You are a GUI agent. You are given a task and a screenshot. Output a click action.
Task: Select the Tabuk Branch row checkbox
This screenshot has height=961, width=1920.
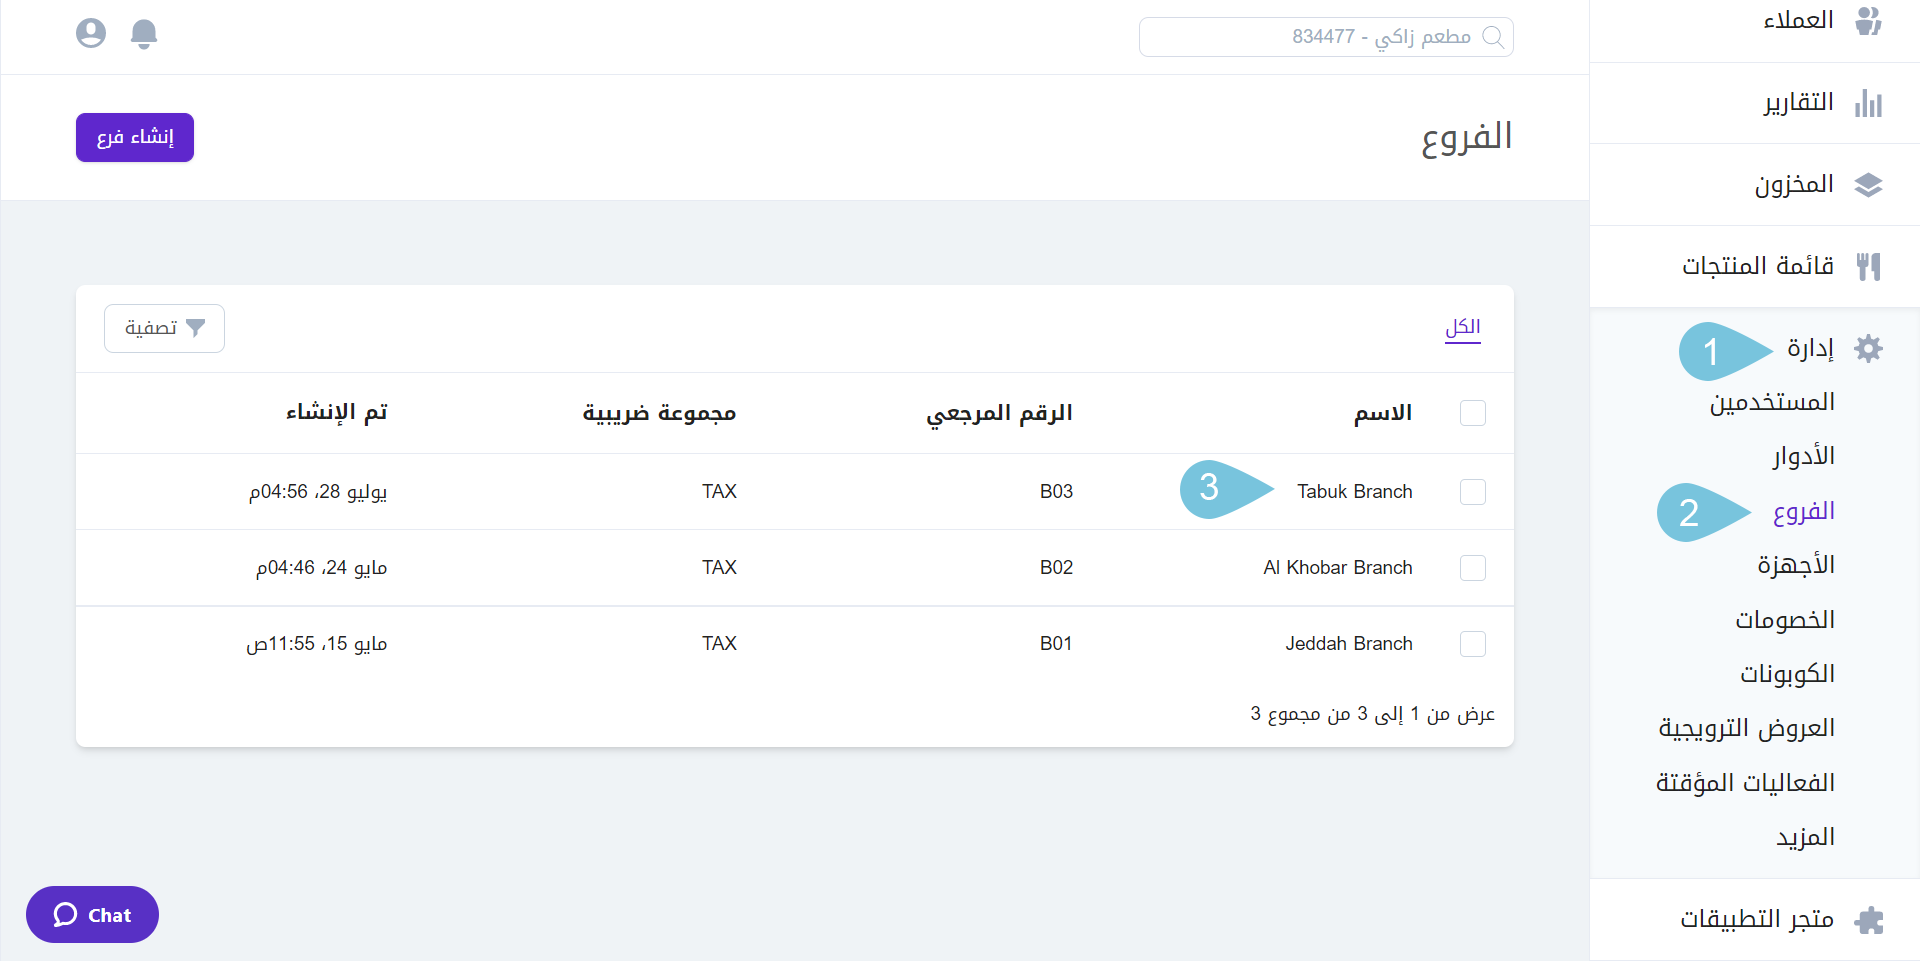(1472, 492)
